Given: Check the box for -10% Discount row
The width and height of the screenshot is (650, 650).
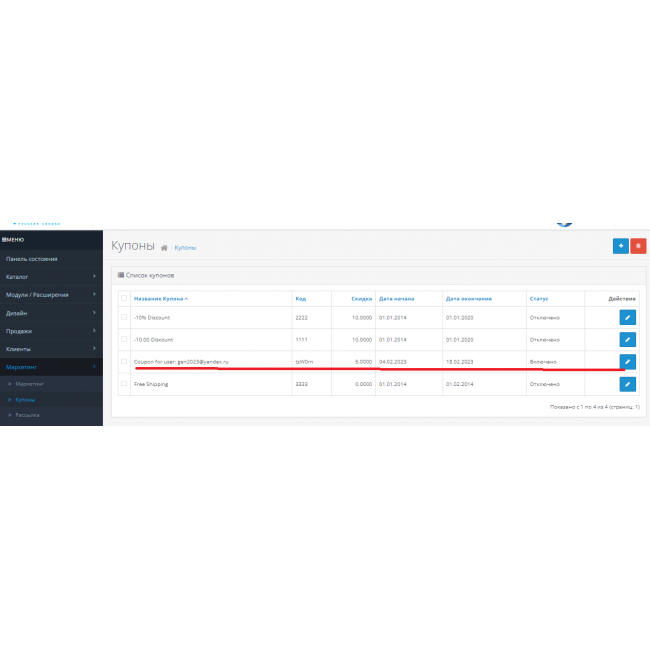Looking at the screenshot, I should tap(124, 317).
